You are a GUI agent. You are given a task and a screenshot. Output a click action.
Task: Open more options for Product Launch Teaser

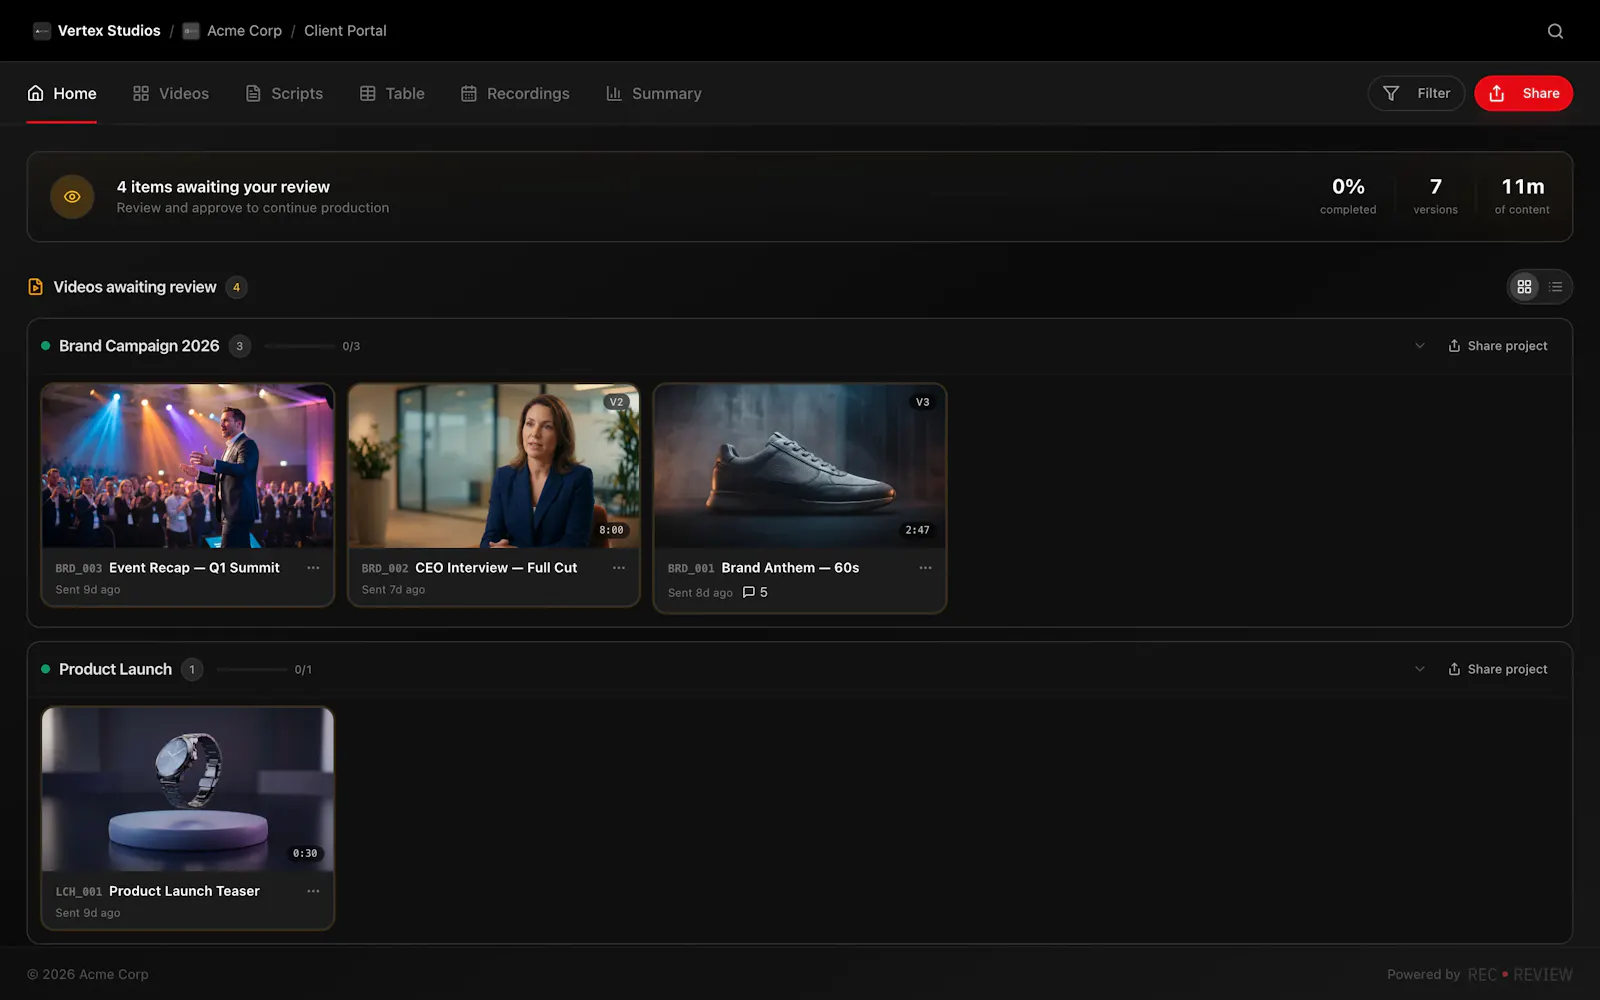coord(313,891)
